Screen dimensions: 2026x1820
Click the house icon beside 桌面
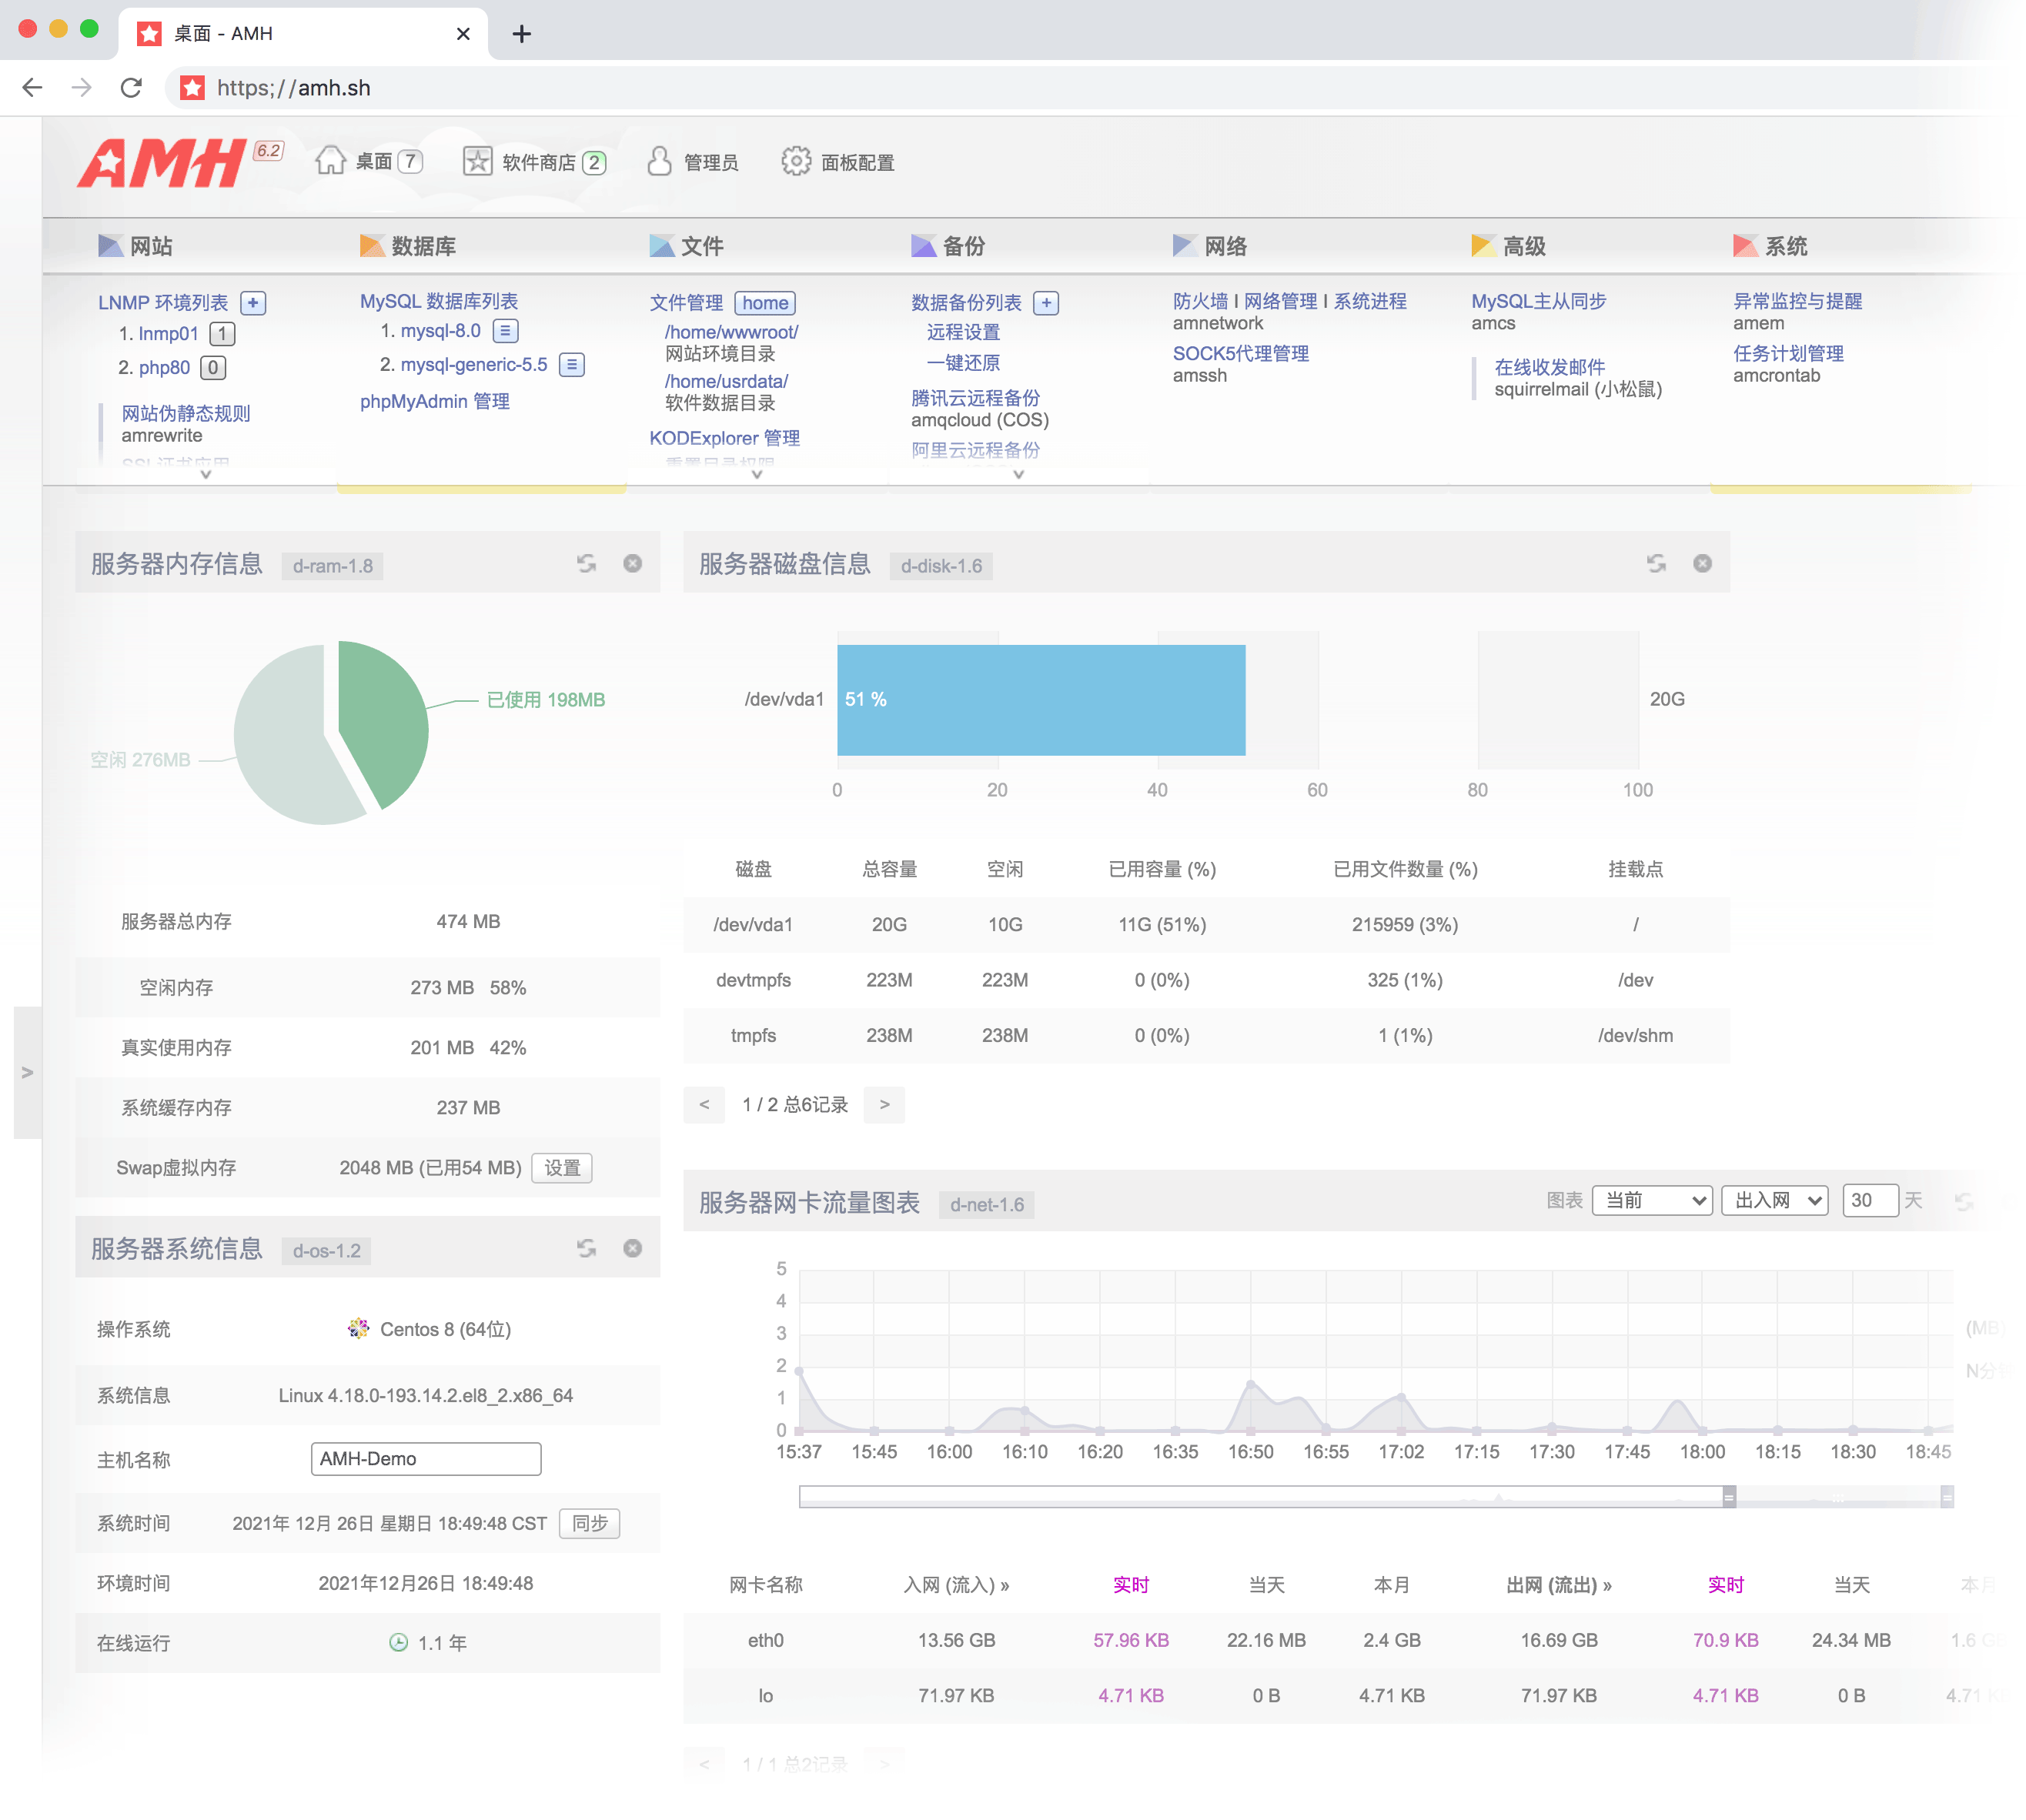[330, 161]
